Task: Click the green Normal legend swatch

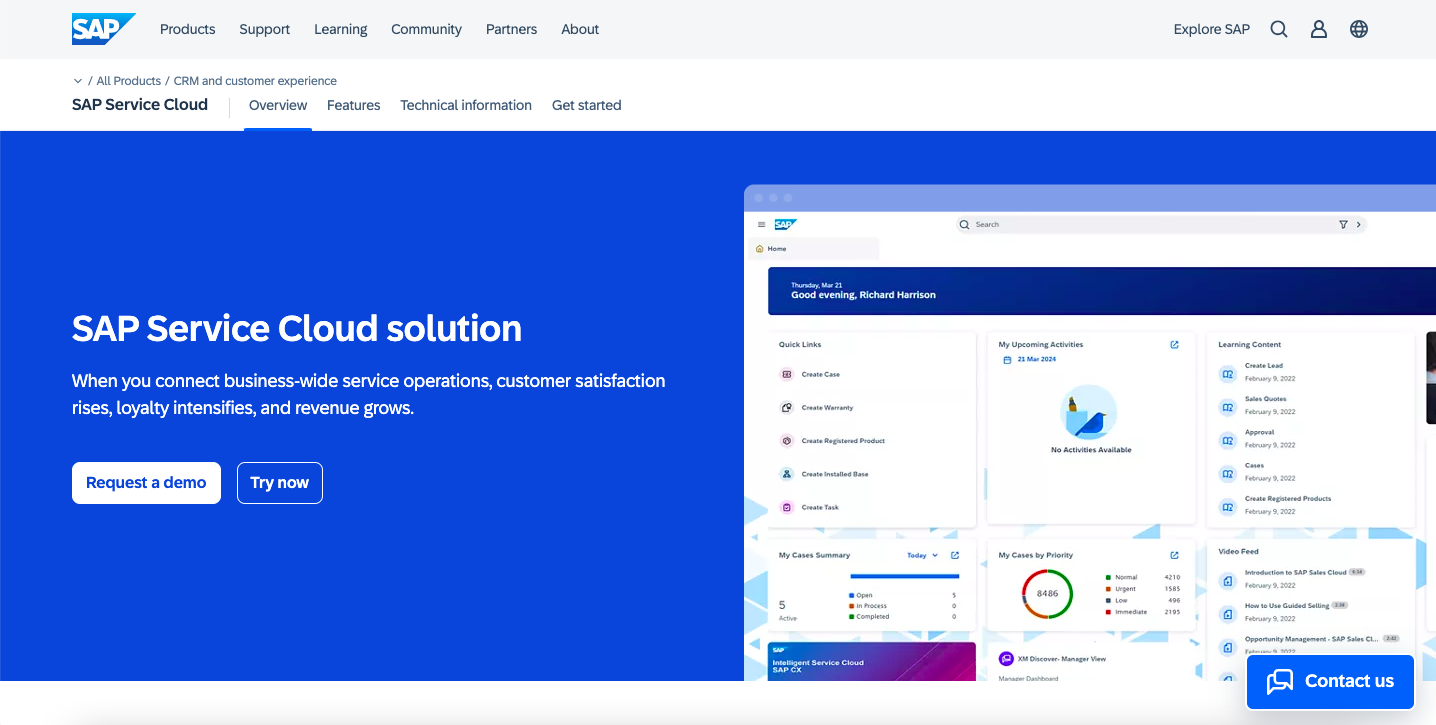Action: [x=1108, y=578]
